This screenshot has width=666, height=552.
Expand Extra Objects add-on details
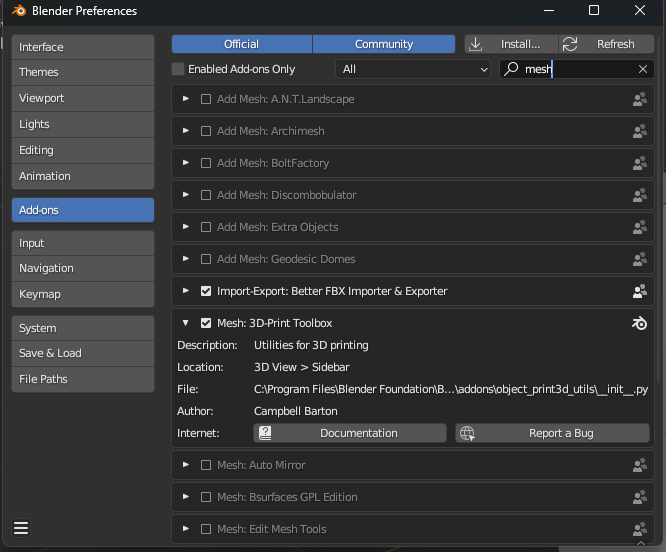coord(186,227)
